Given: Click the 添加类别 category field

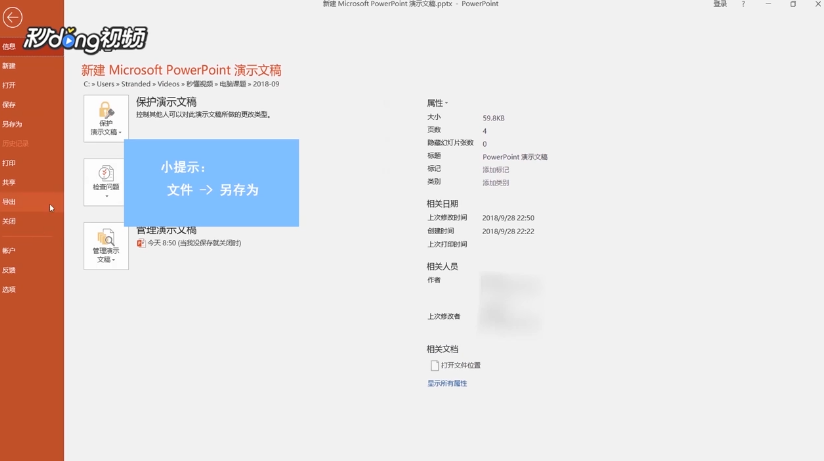Looking at the screenshot, I should [x=496, y=183].
